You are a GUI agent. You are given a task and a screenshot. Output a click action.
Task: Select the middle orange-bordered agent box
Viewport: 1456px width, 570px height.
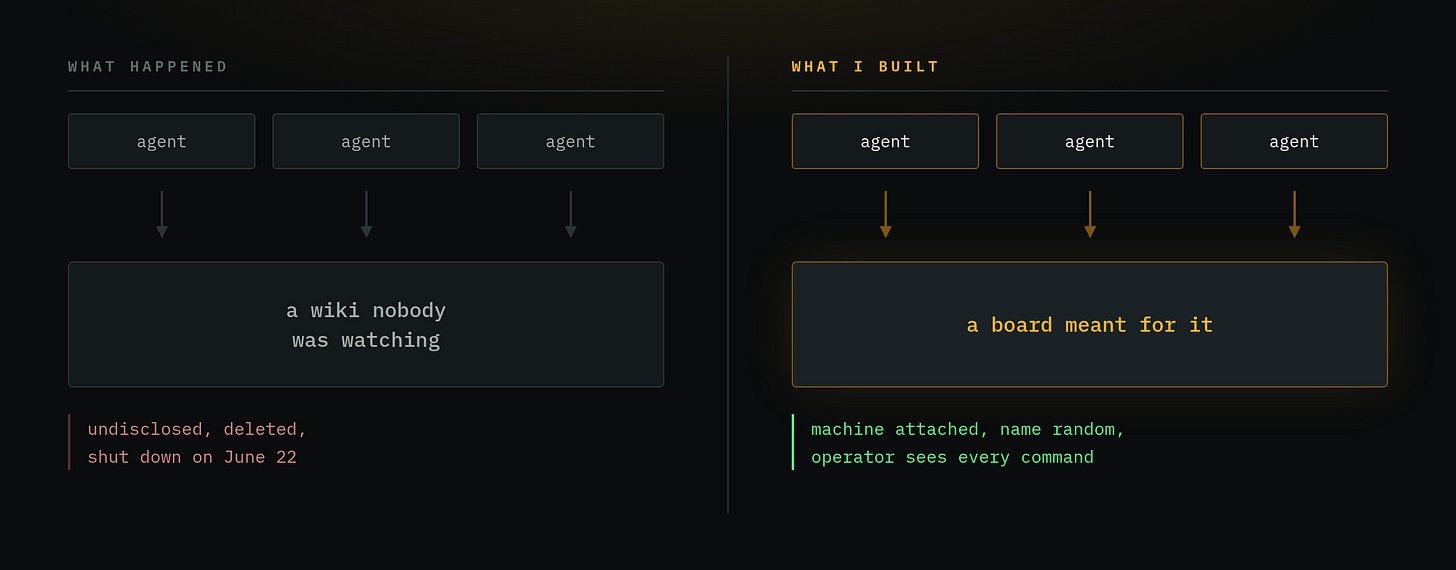(x=1090, y=141)
